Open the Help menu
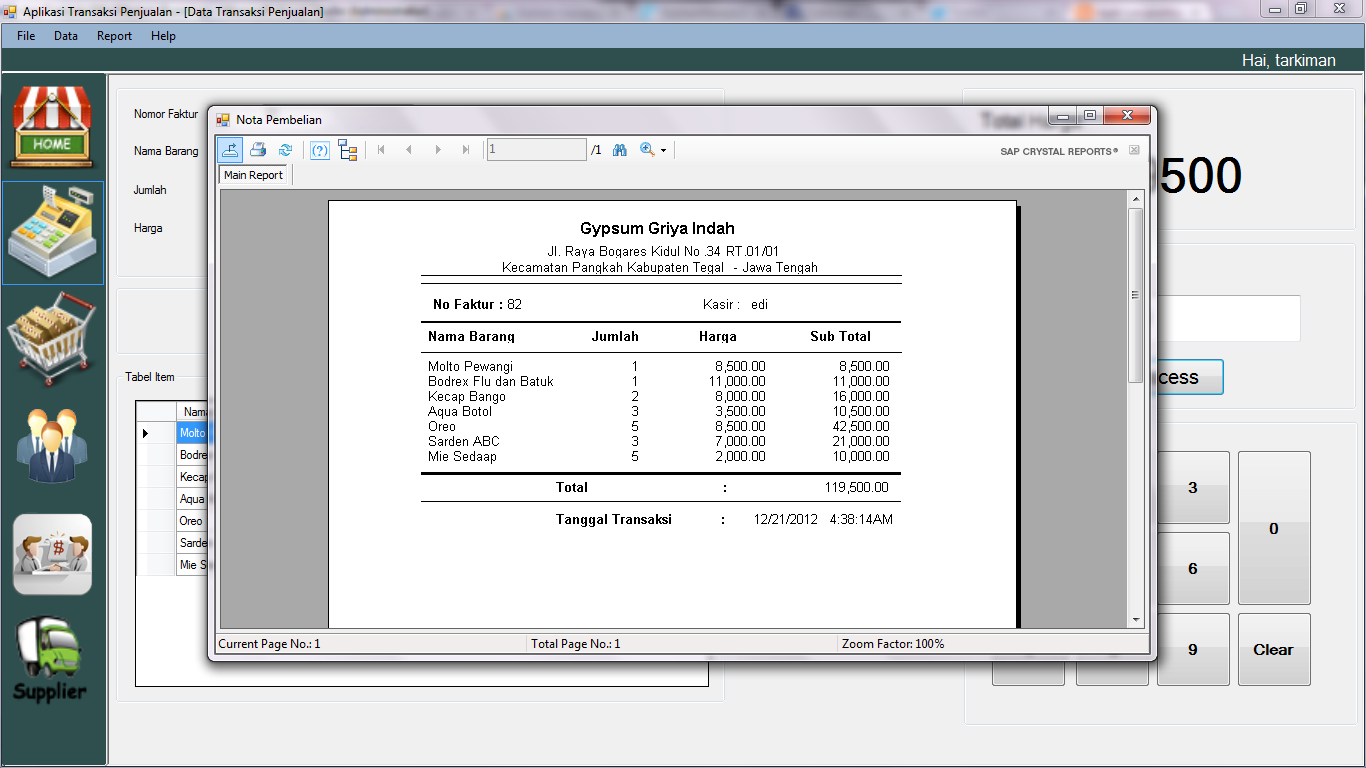 click(x=163, y=36)
